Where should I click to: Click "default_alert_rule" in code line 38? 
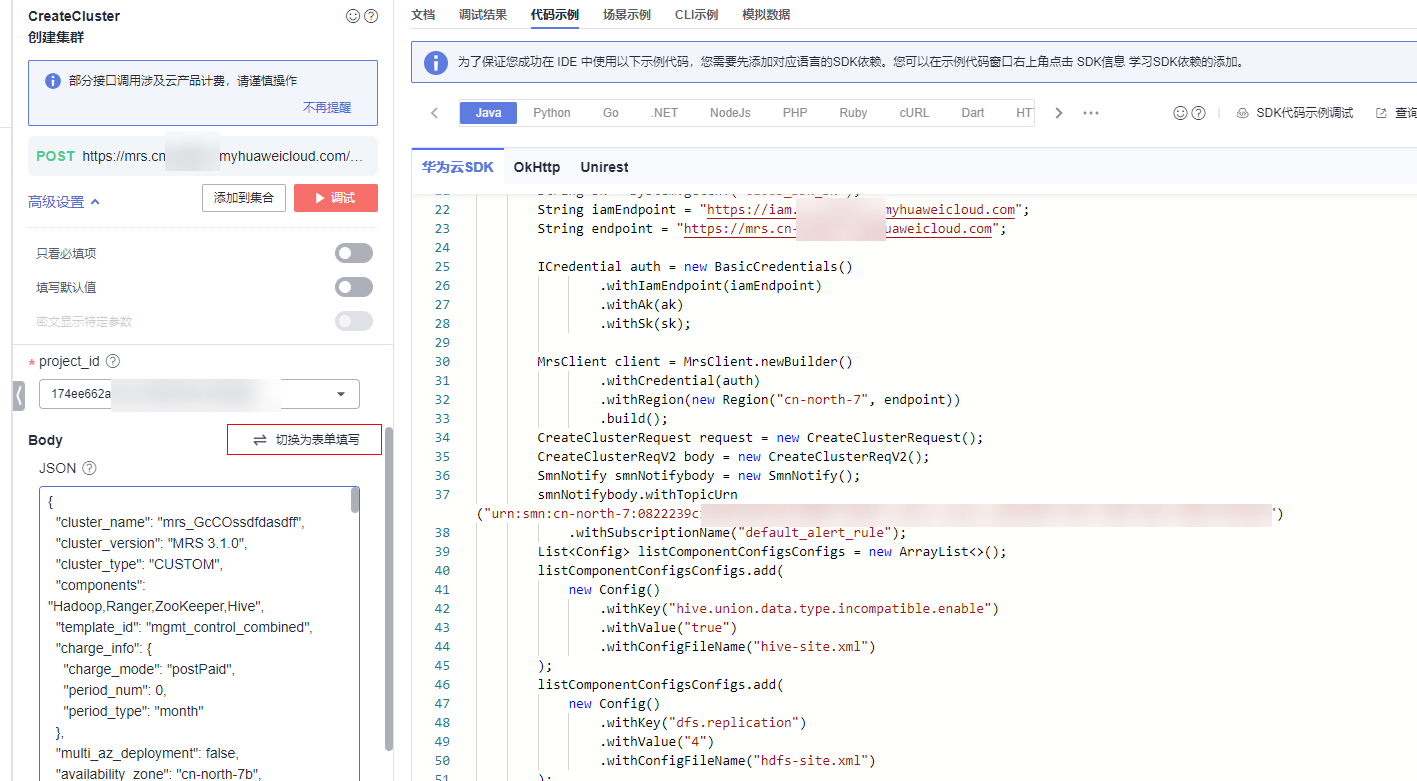[x=812, y=533]
